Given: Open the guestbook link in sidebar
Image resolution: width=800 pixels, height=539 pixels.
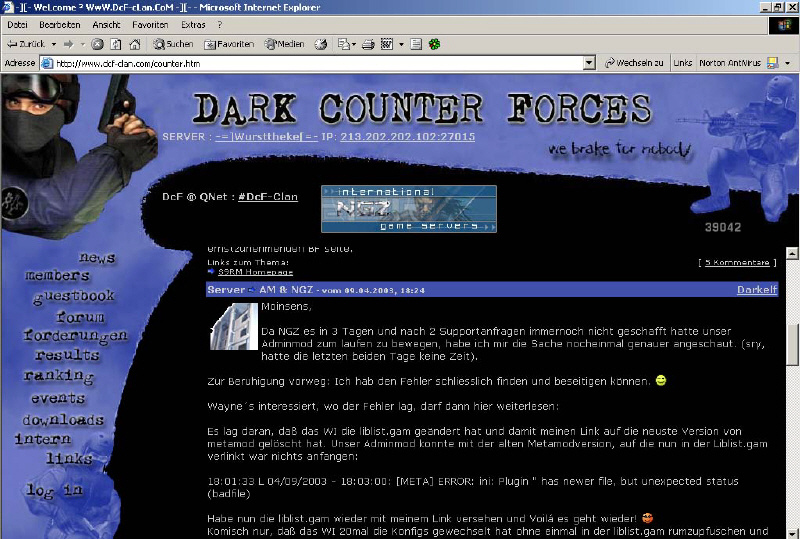Looking at the screenshot, I should tap(73, 297).
